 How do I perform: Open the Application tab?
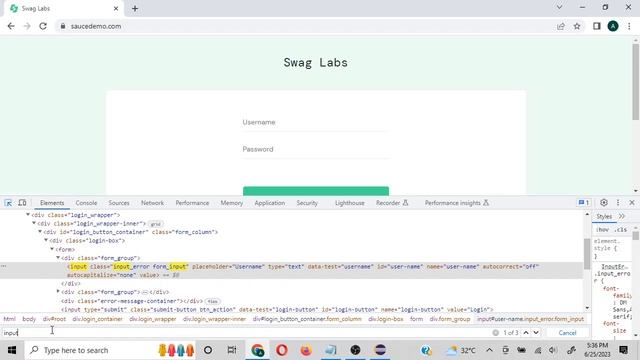click(x=269, y=203)
